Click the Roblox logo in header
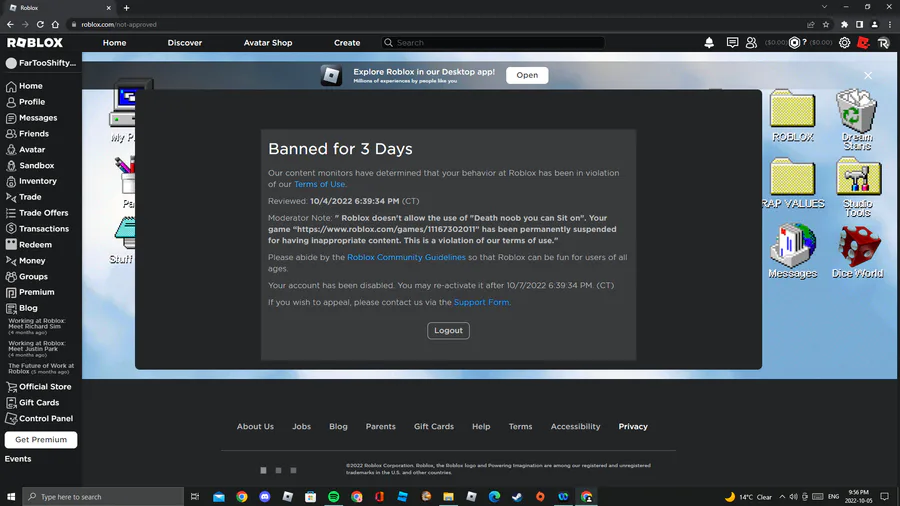Screen dimensions: 900x506 point(34,42)
